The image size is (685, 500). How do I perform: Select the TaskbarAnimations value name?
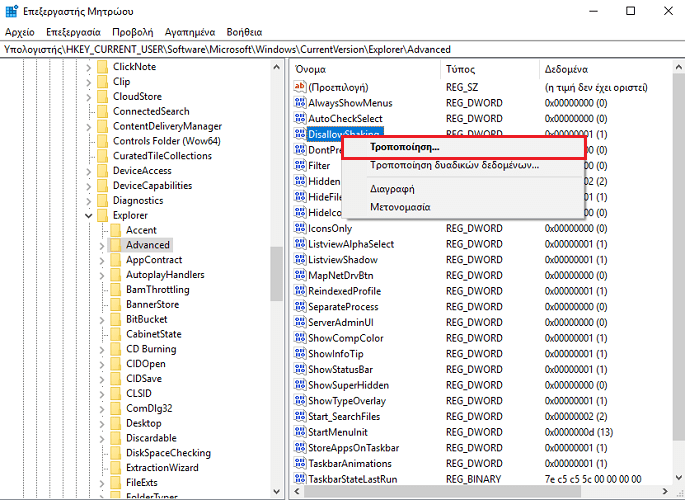click(x=350, y=463)
